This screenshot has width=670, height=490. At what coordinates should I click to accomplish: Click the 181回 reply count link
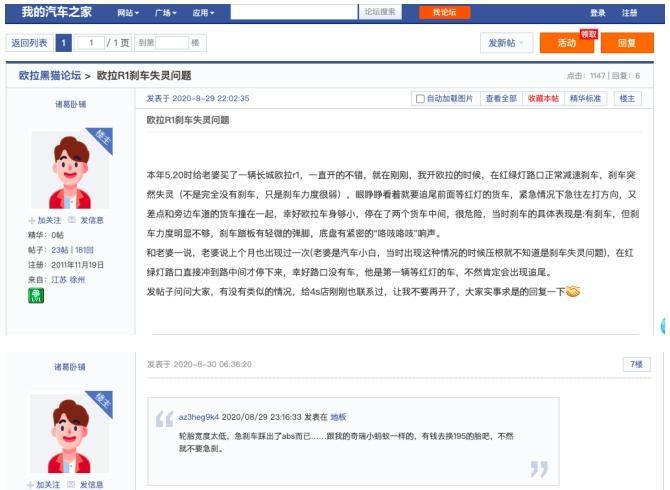(x=85, y=250)
